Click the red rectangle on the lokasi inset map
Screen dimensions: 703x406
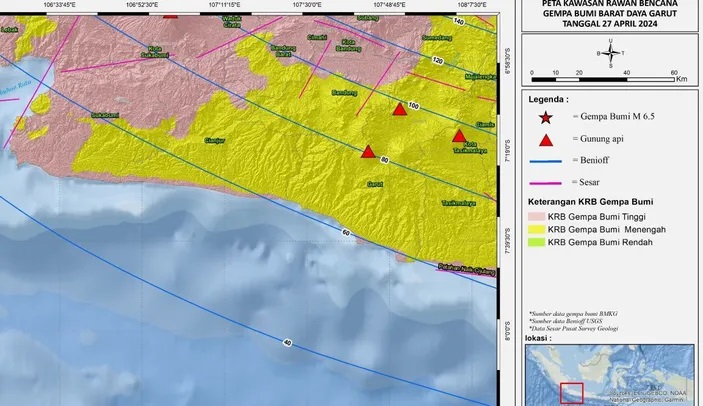tap(571, 393)
